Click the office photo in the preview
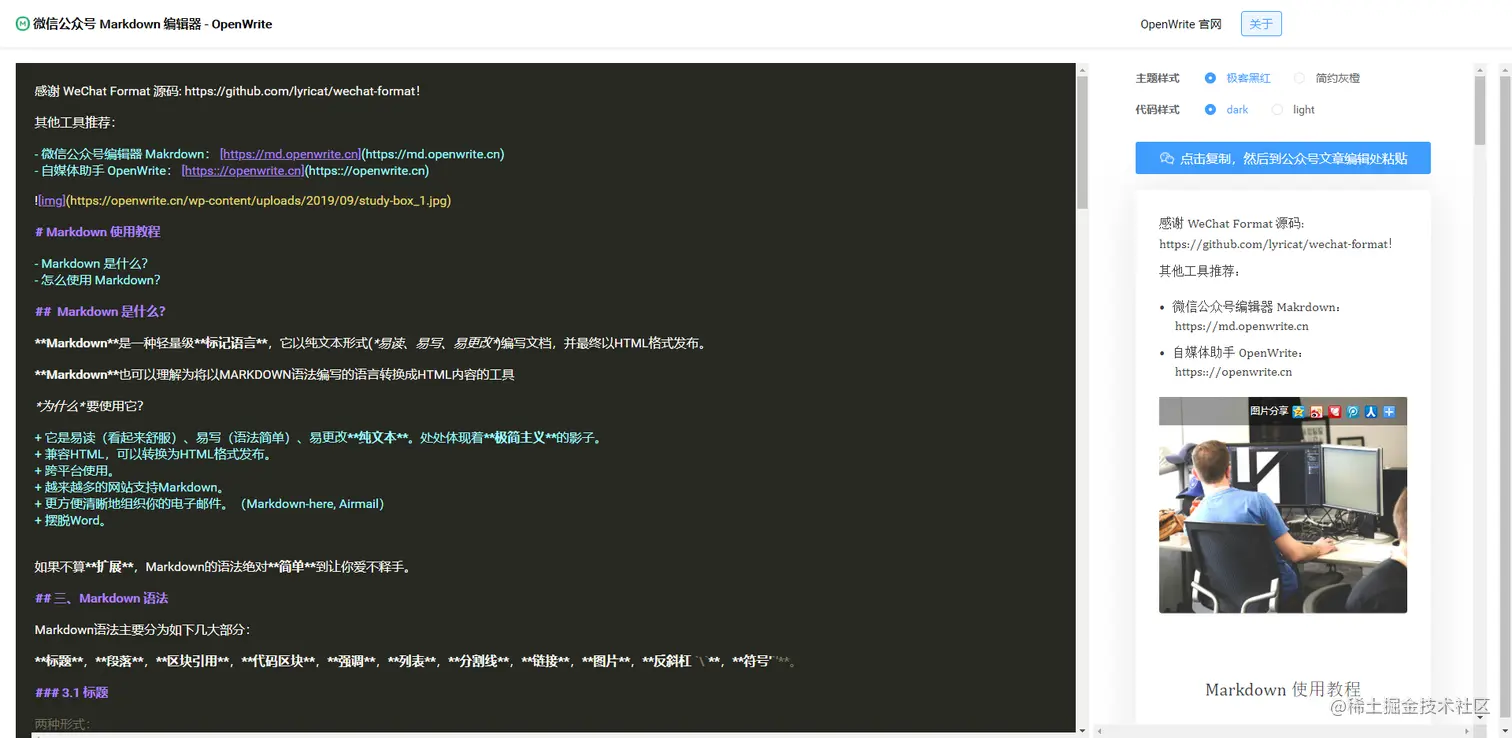The width and height of the screenshot is (1512, 738). [x=1283, y=505]
